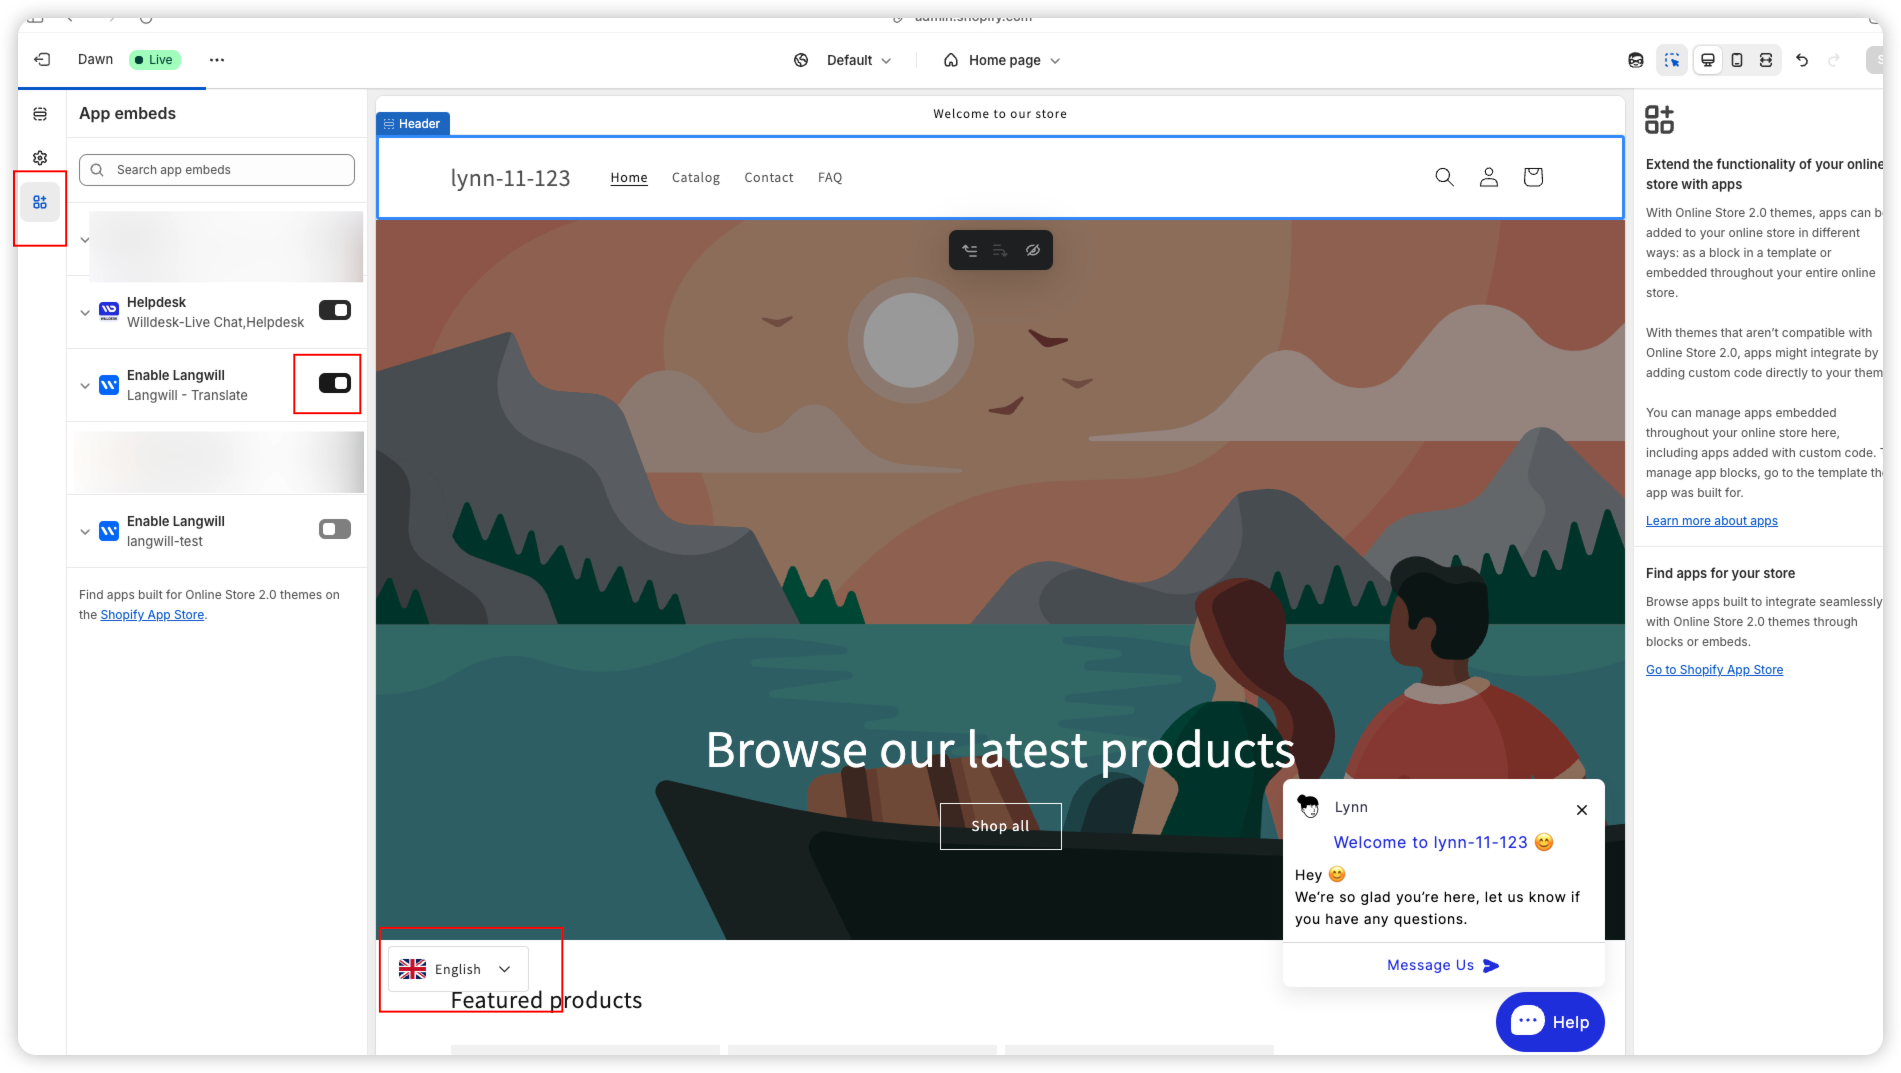The height and width of the screenshot is (1073, 1901).
Task: Open the Home link in the store navigation
Action: pyautogui.click(x=629, y=177)
